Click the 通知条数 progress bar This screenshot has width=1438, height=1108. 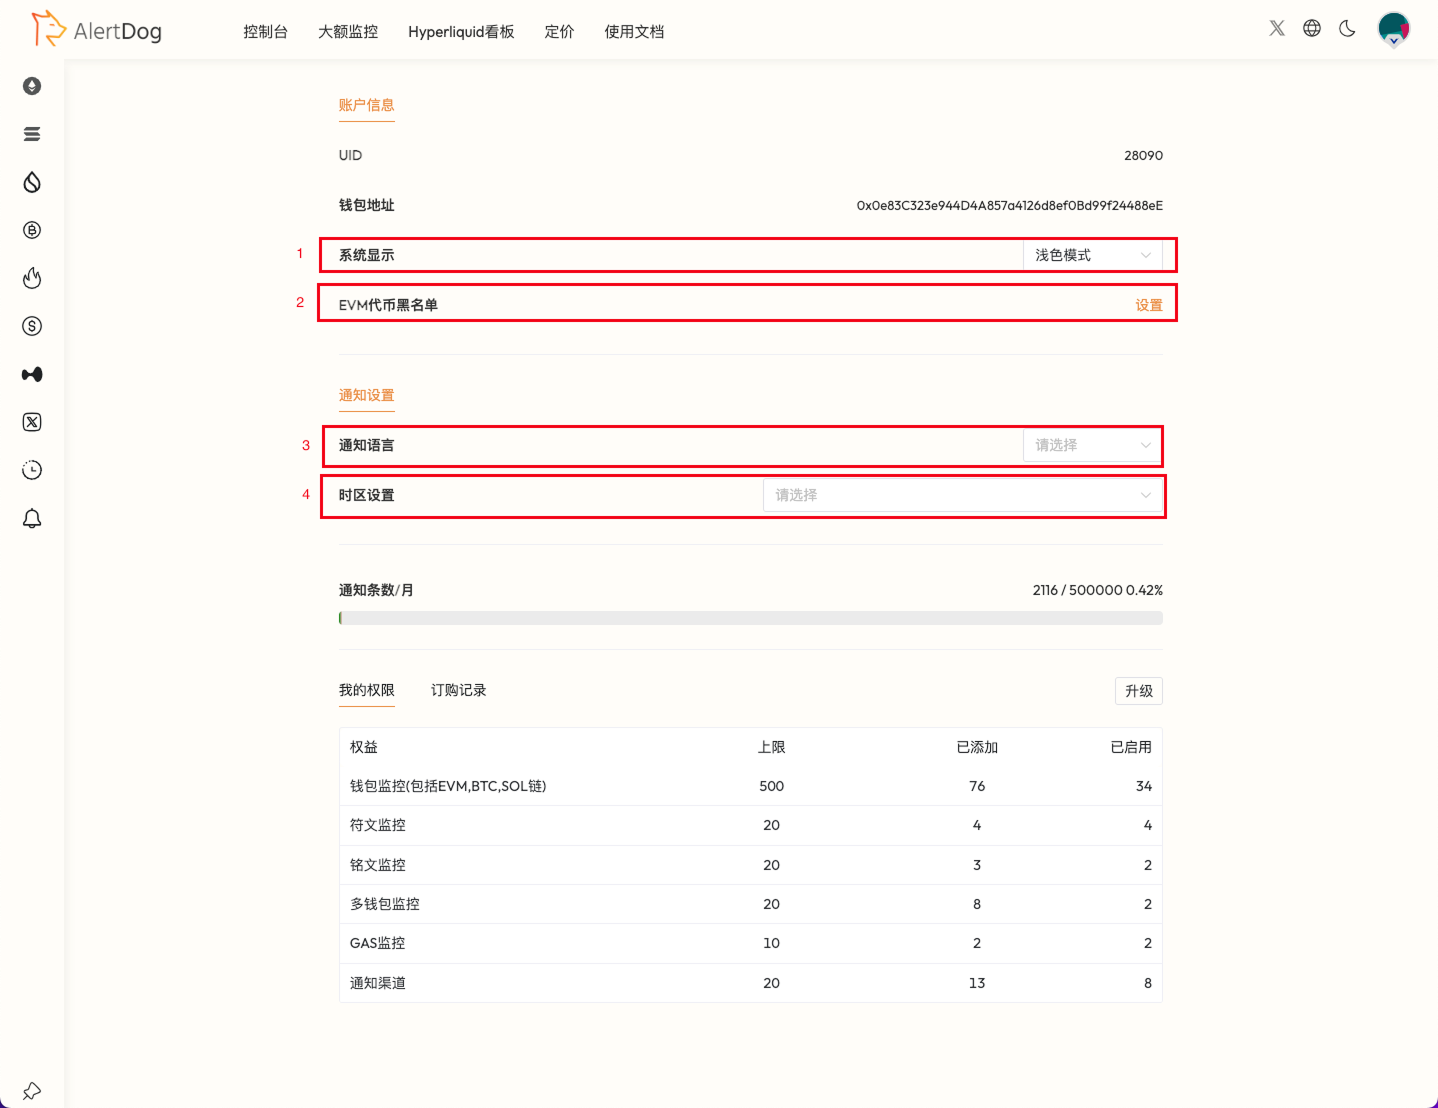pos(751,618)
